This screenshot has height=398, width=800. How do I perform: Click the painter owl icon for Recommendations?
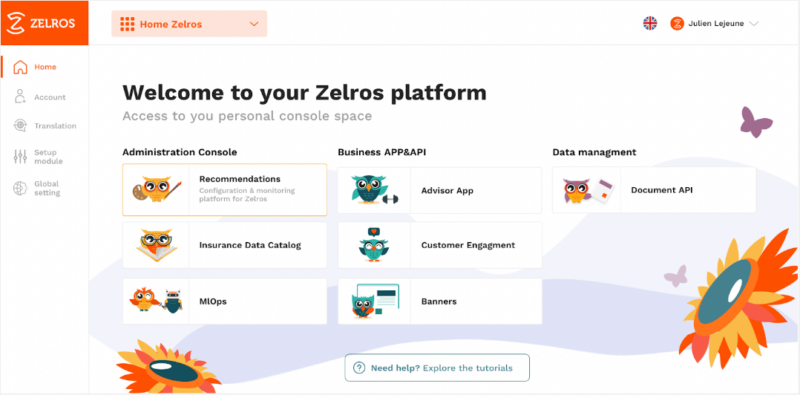point(156,189)
